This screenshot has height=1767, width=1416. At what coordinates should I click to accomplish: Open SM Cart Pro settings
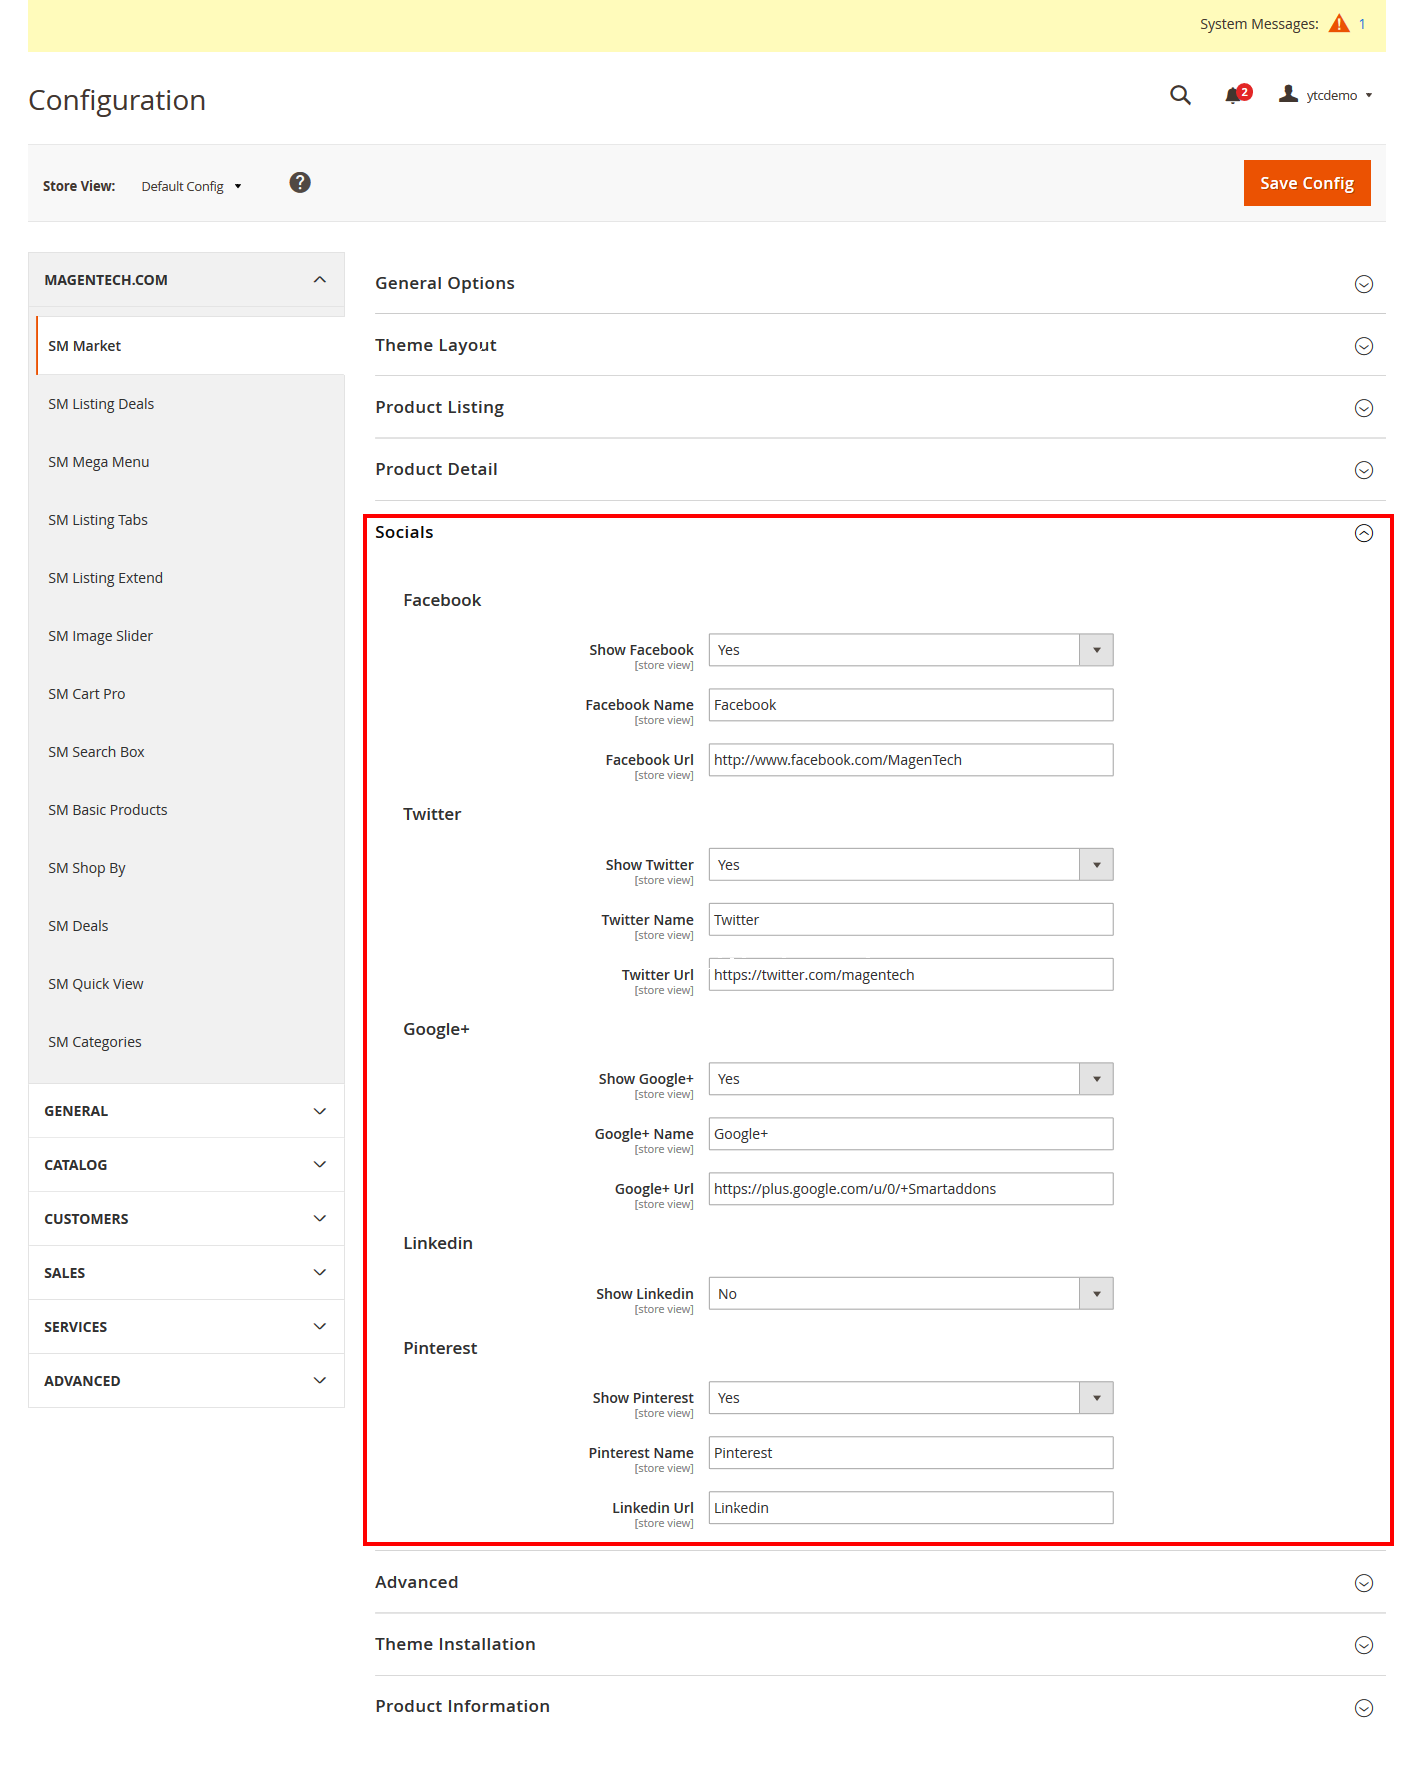click(x=186, y=694)
